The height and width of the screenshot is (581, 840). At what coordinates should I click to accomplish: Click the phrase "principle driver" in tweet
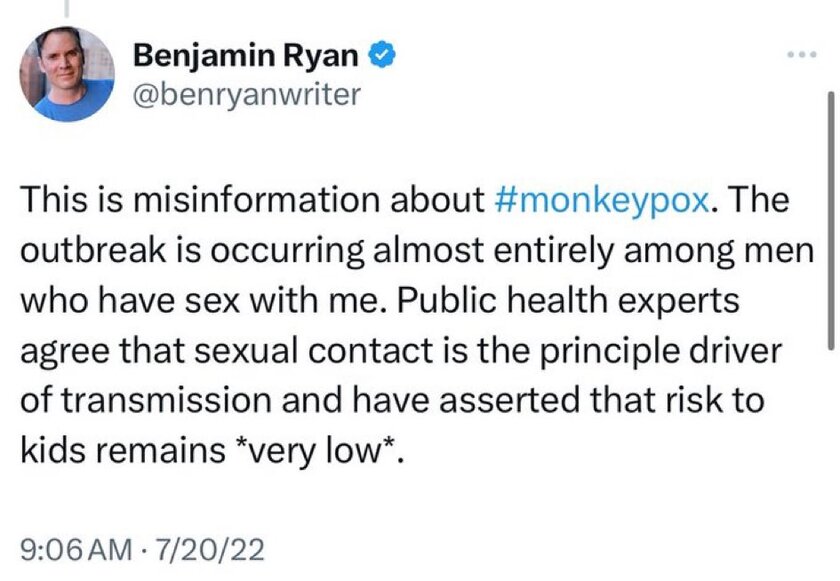click(660, 351)
